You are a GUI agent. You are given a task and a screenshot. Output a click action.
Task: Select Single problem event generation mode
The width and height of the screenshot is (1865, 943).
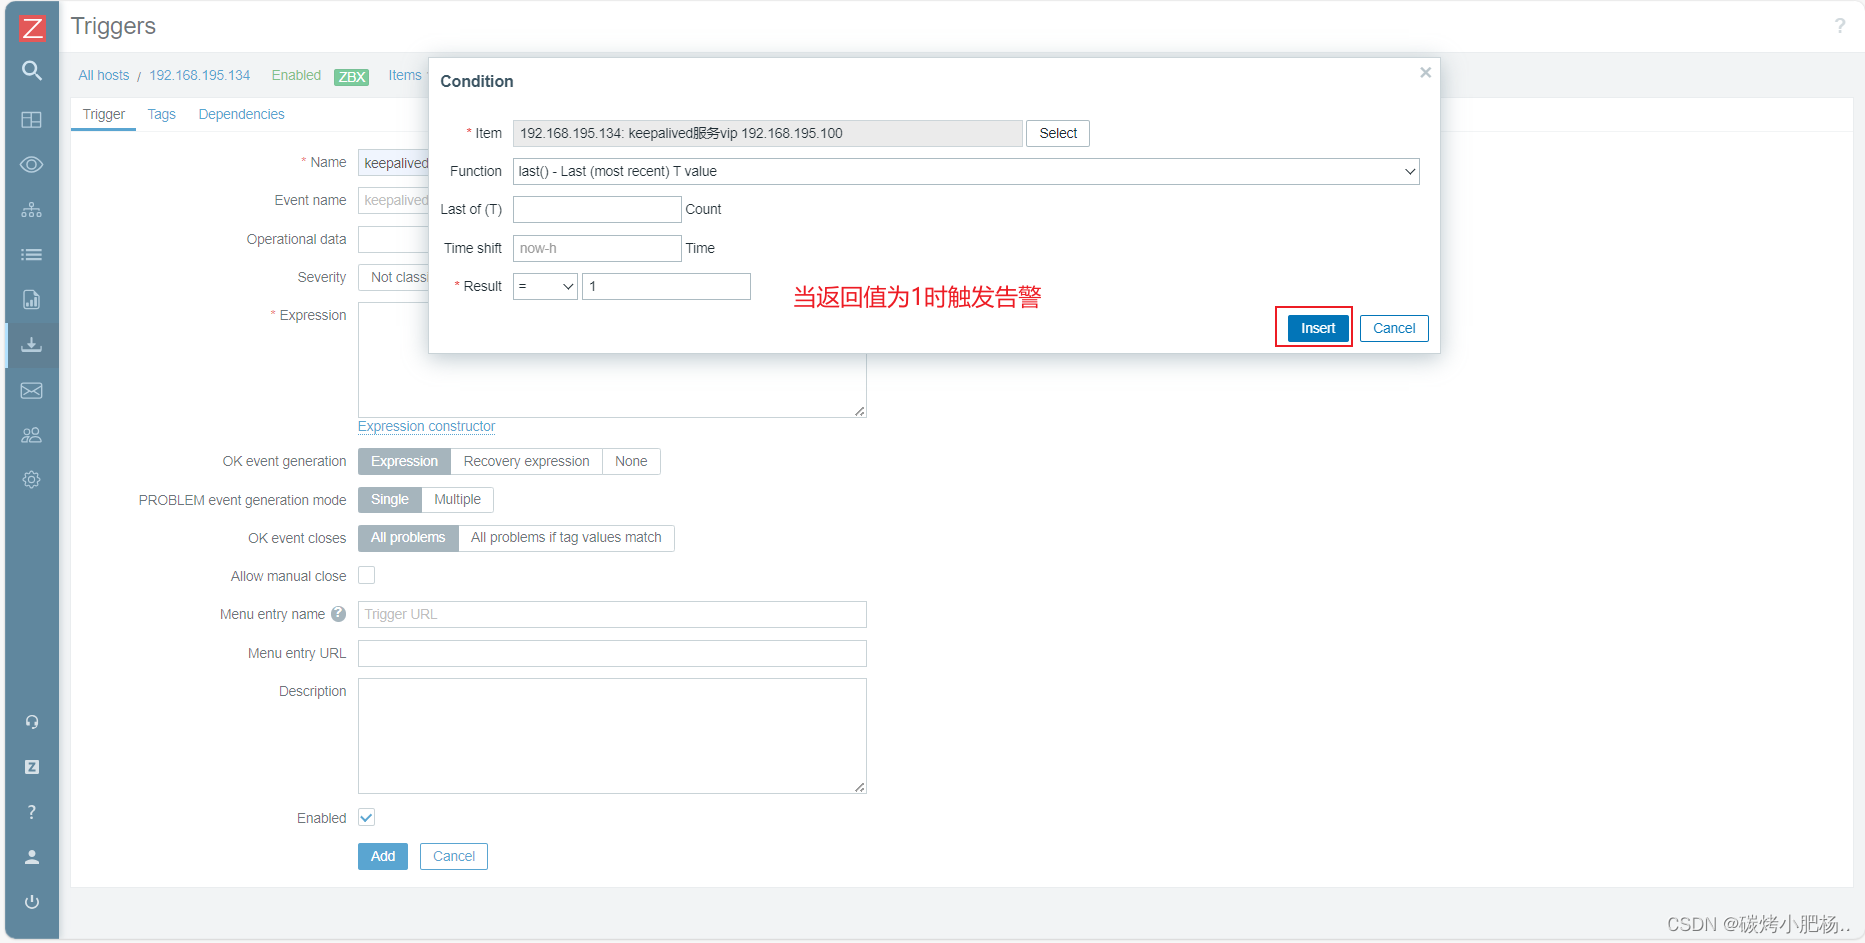(x=390, y=499)
